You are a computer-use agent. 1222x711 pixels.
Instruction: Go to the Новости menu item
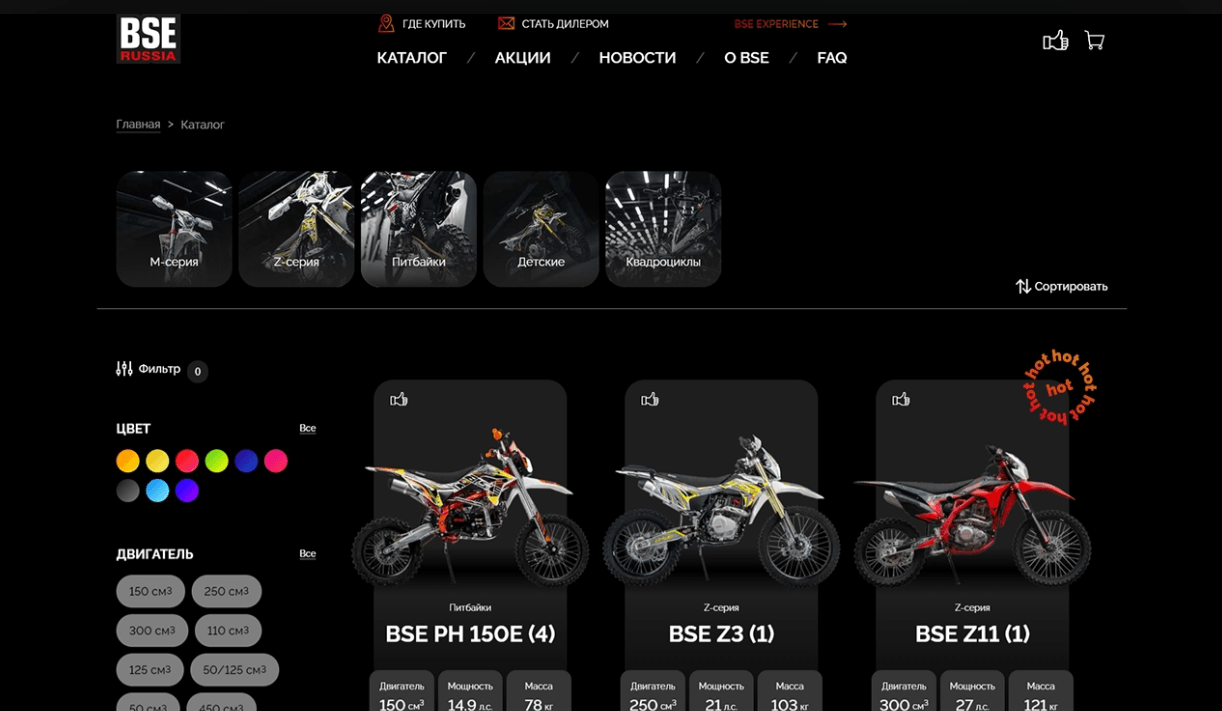coord(637,58)
